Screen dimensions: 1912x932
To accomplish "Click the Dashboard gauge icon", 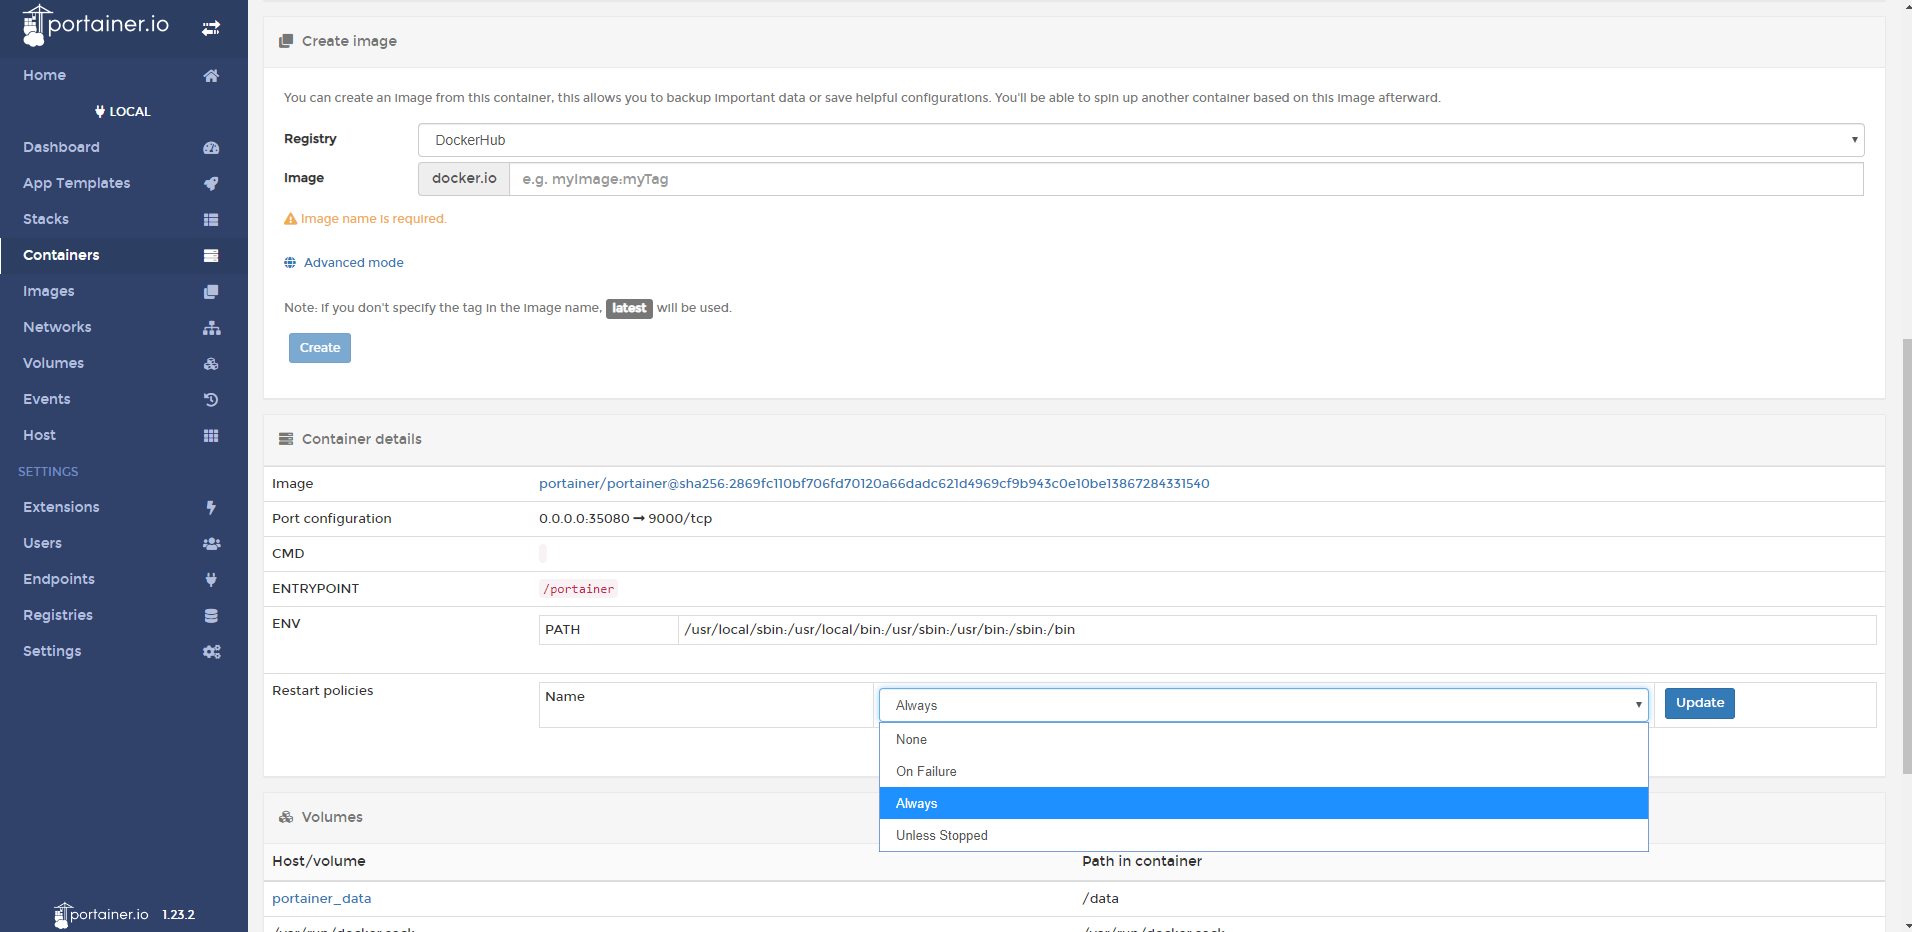I will 211,148.
